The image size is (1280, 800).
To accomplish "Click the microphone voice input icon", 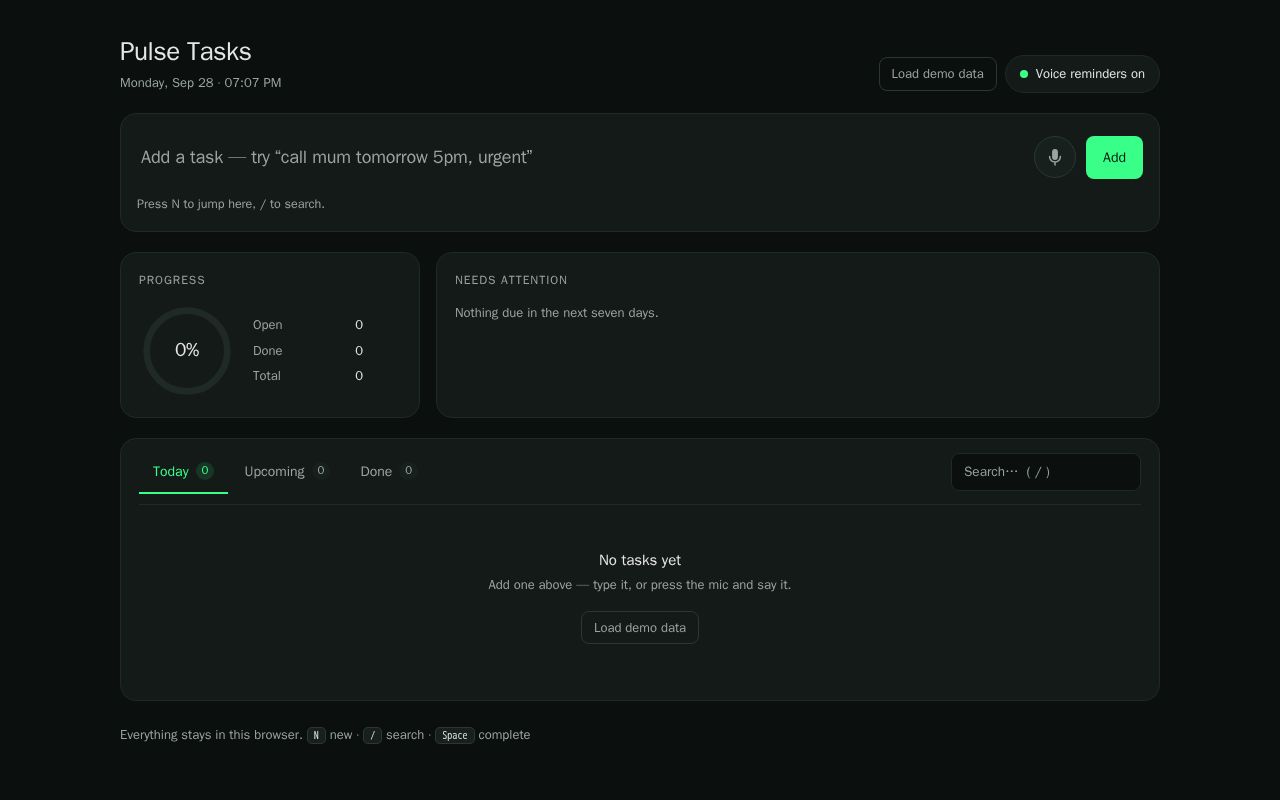I will coord(1054,157).
